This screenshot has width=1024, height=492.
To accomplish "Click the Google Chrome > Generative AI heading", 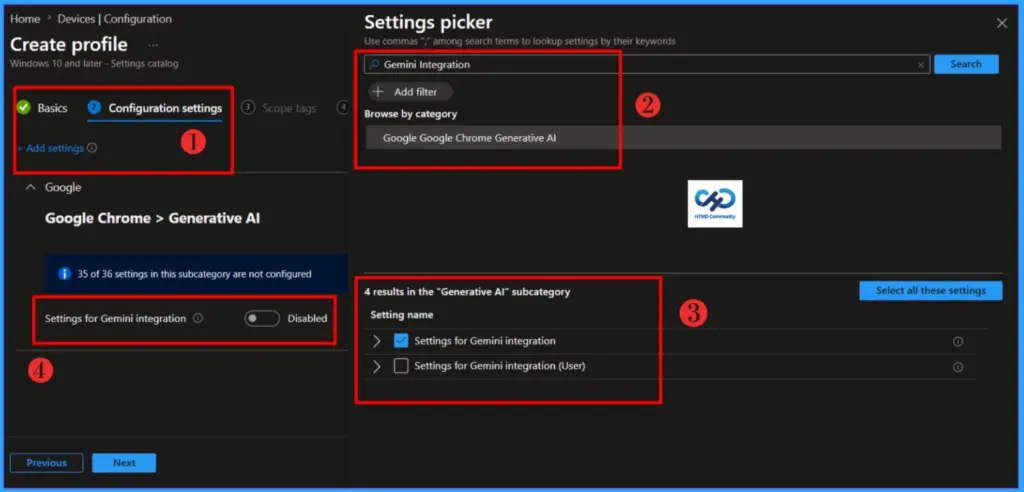I will point(152,218).
